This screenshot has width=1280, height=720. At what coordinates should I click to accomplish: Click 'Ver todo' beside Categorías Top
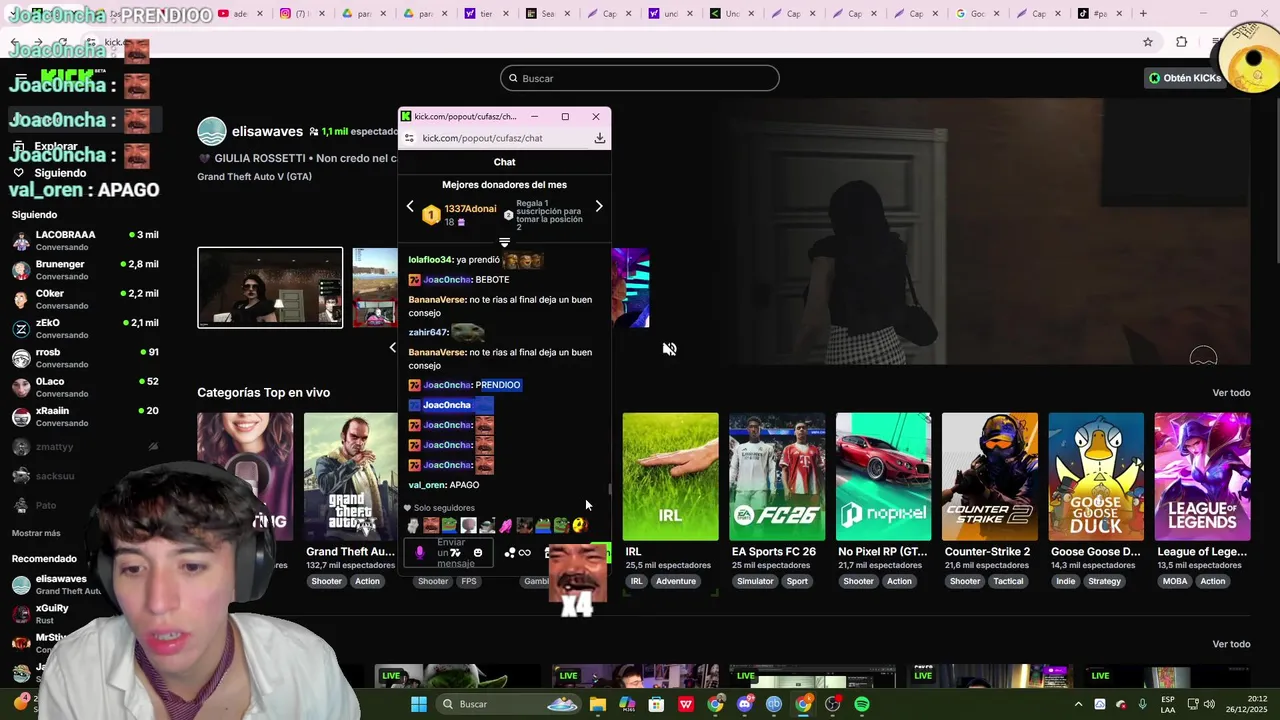click(1231, 393)
